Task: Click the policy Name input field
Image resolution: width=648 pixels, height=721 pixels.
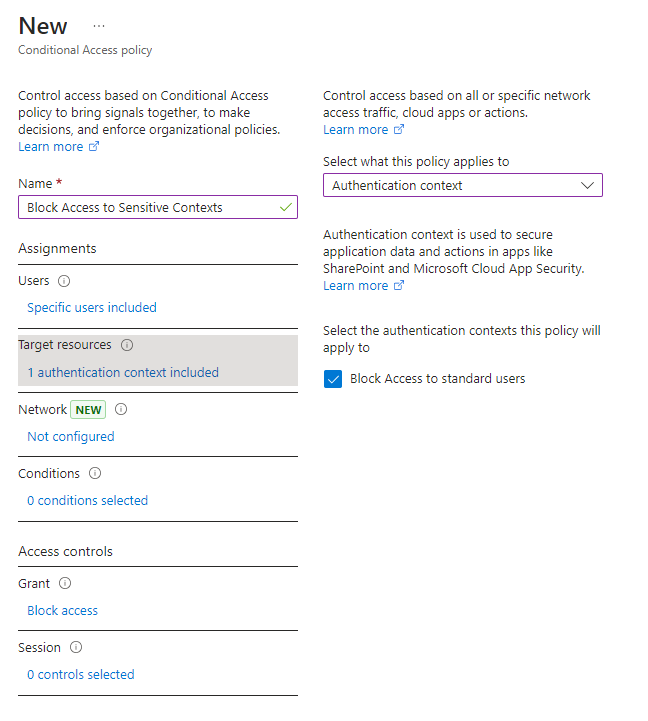Action: click(x=150, y=207)
